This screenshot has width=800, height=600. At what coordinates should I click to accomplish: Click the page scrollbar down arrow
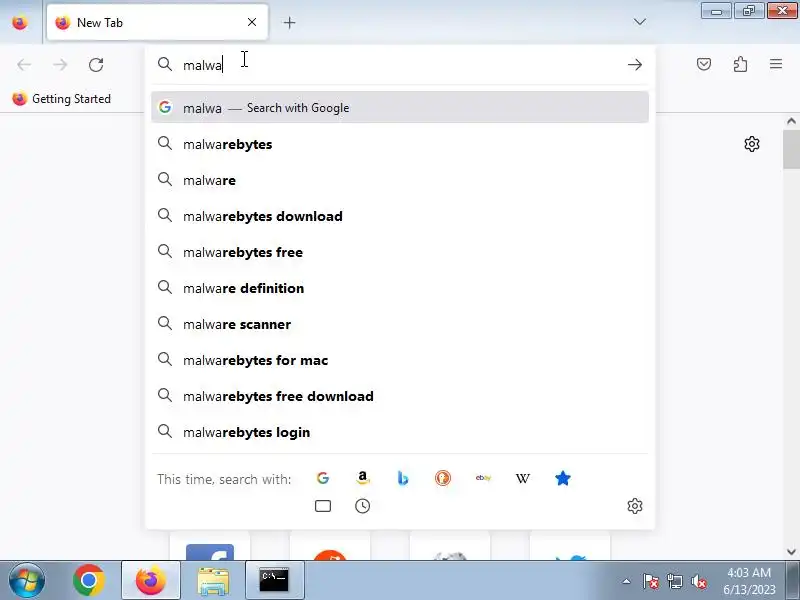coord(791,552)
